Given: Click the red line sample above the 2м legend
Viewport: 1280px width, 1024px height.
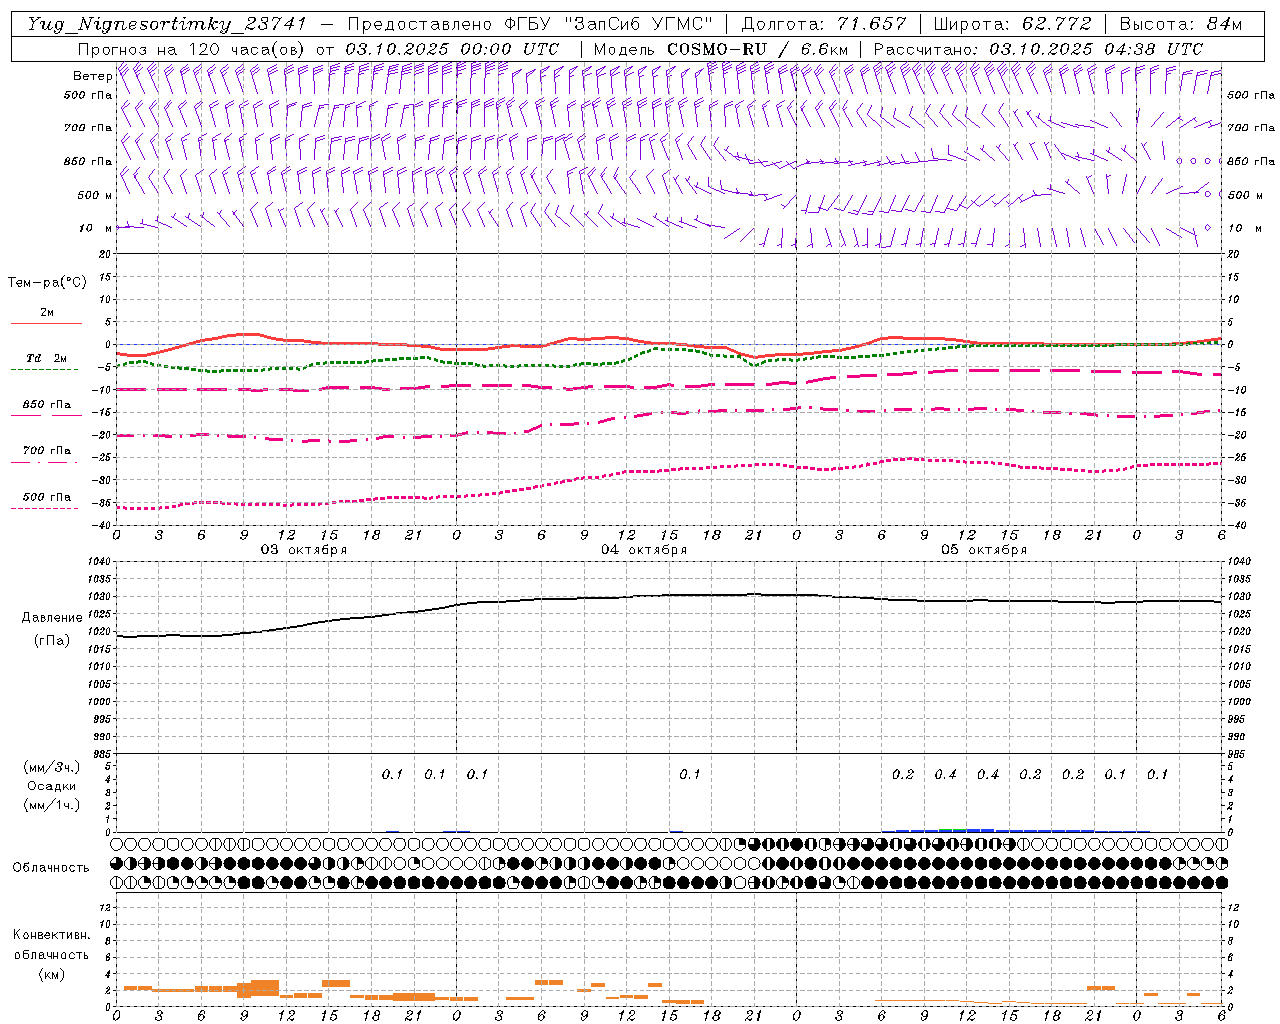Looking at the screenshot, I should pos(46,323).
